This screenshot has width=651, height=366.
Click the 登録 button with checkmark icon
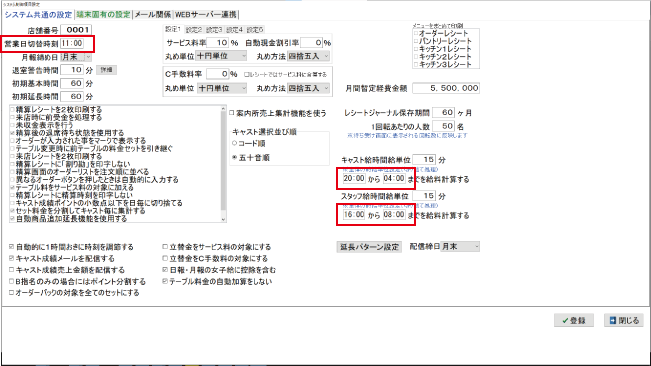[x=573, y=320]
